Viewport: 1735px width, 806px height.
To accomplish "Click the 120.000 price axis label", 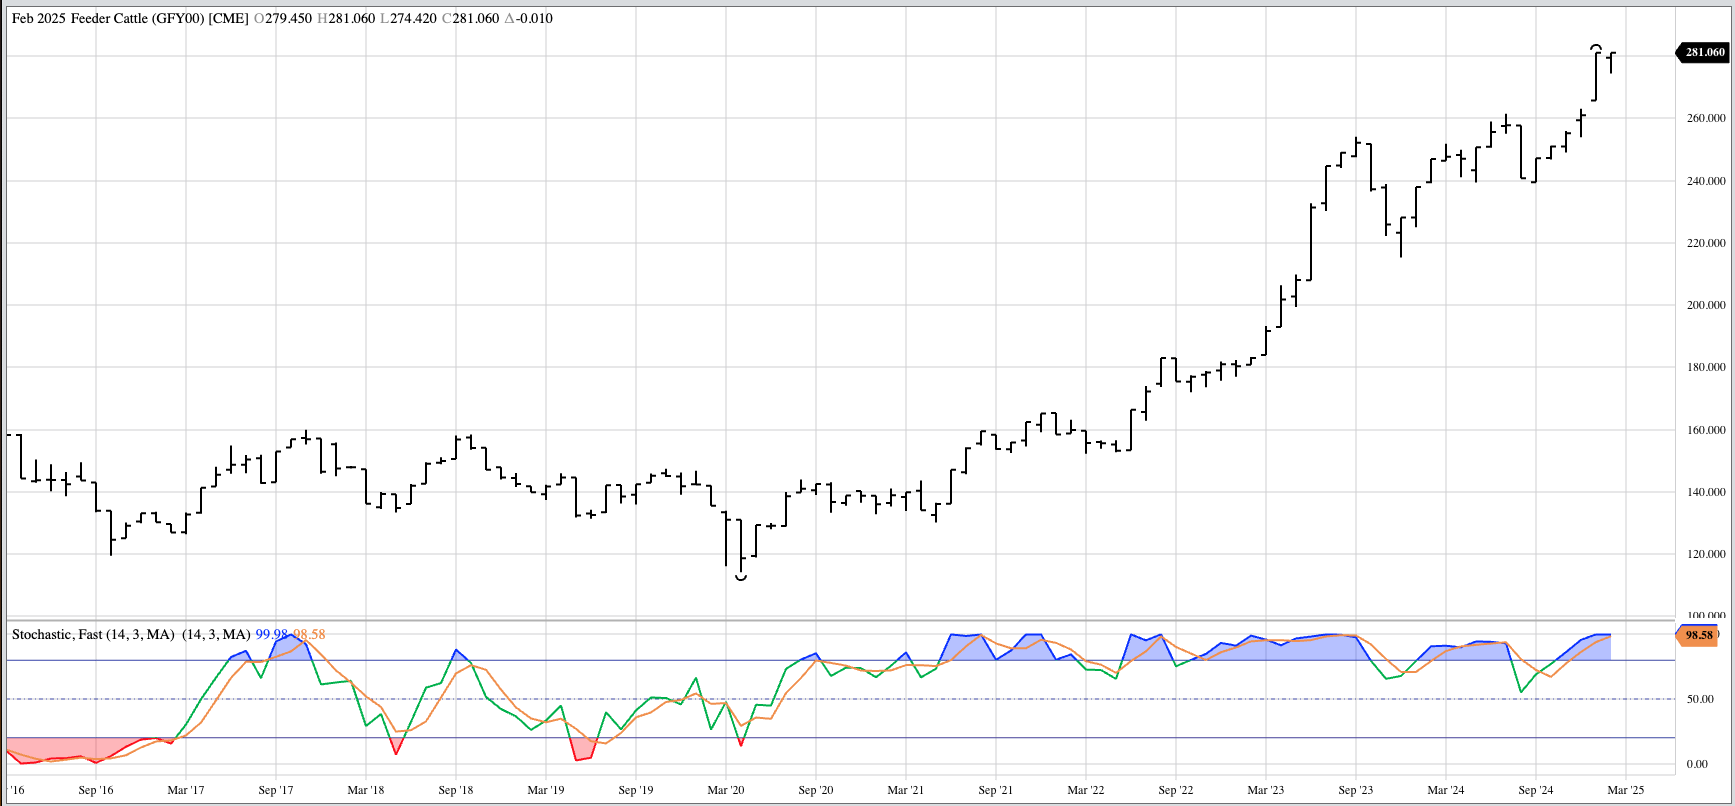I will [x=1706, y=554].
